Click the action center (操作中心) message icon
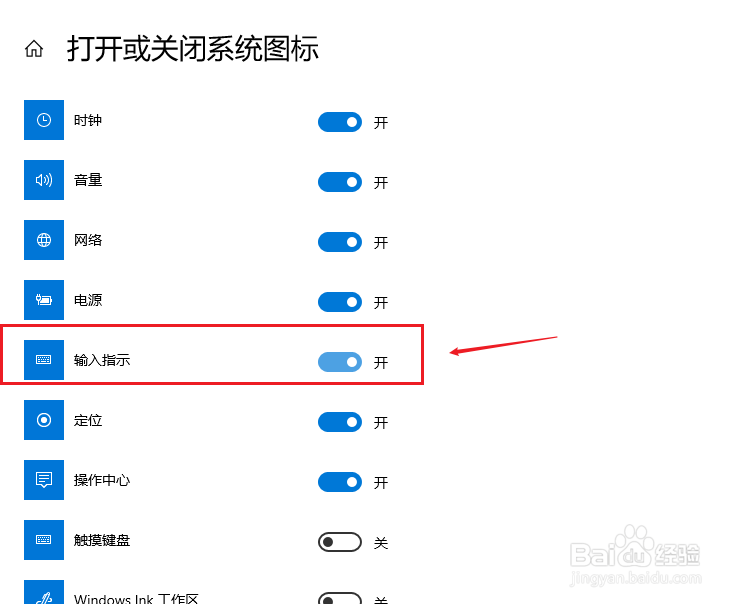The width and height of the screenshot is (743, 604). [x=44, y=480]
